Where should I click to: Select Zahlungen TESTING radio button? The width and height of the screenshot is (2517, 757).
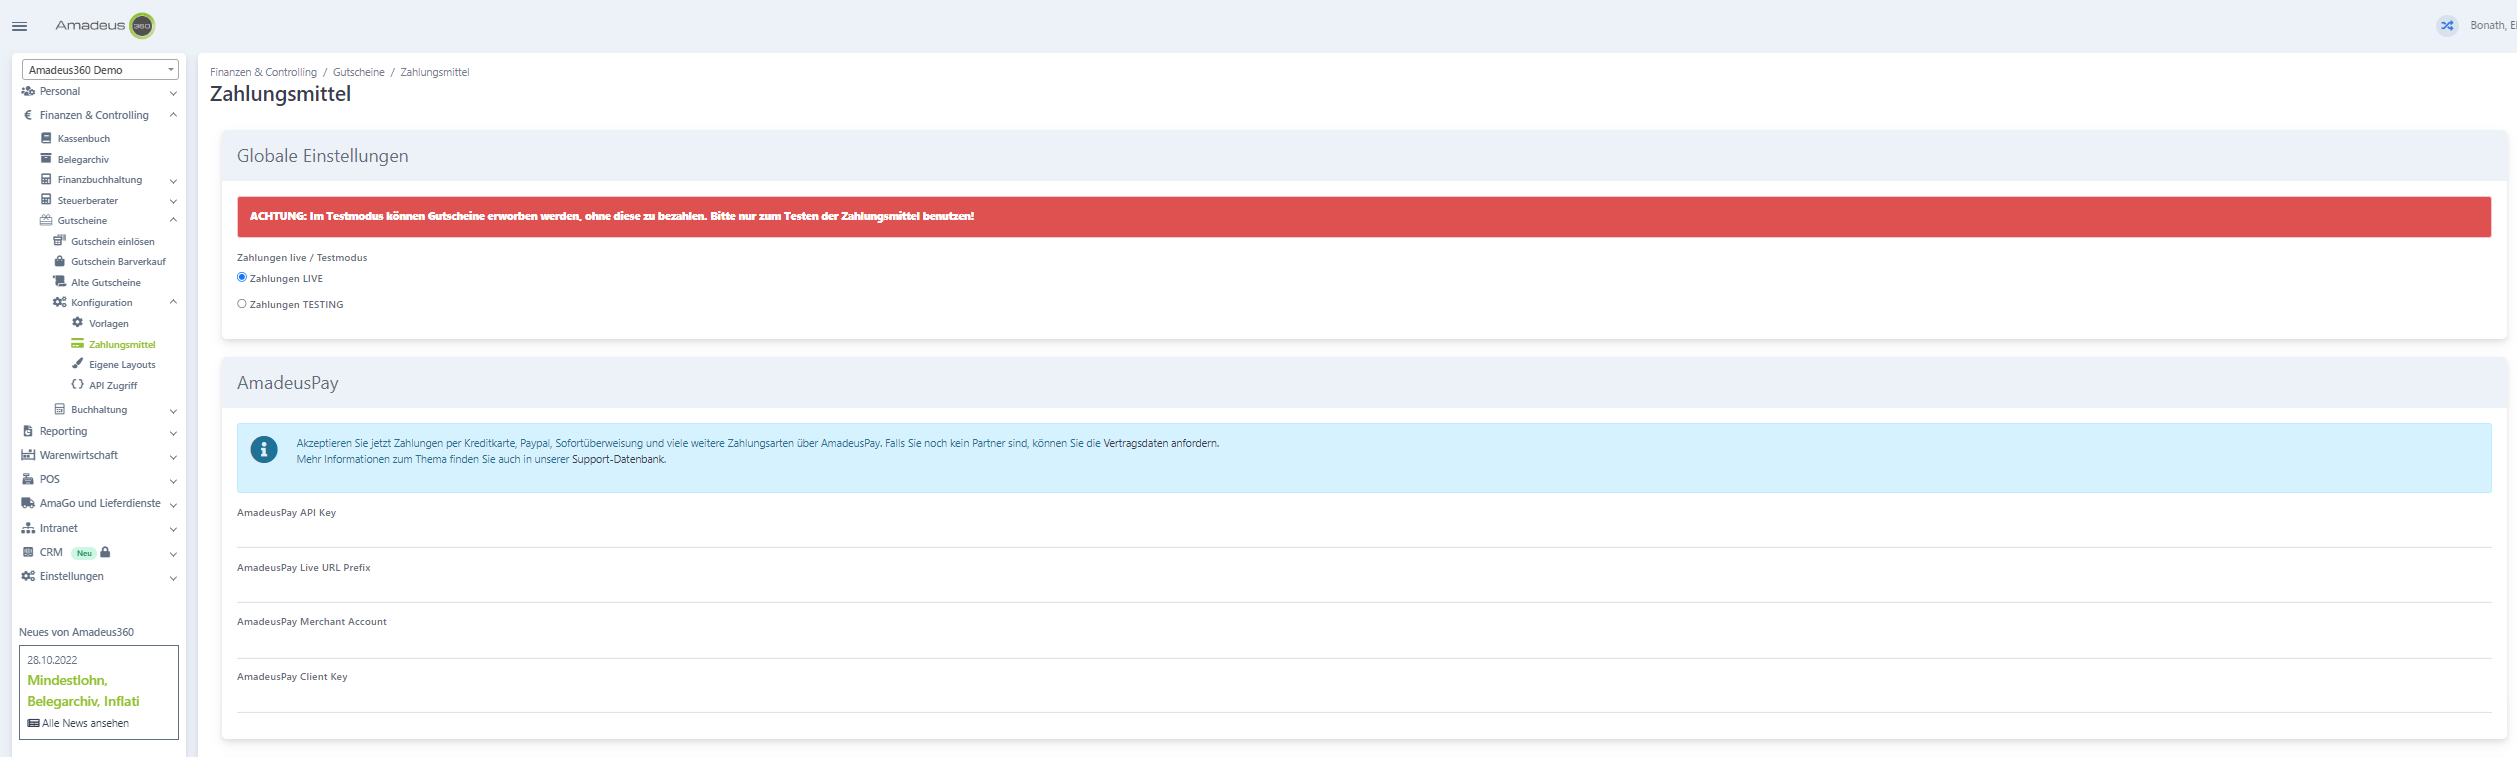[x=242, y=303]
